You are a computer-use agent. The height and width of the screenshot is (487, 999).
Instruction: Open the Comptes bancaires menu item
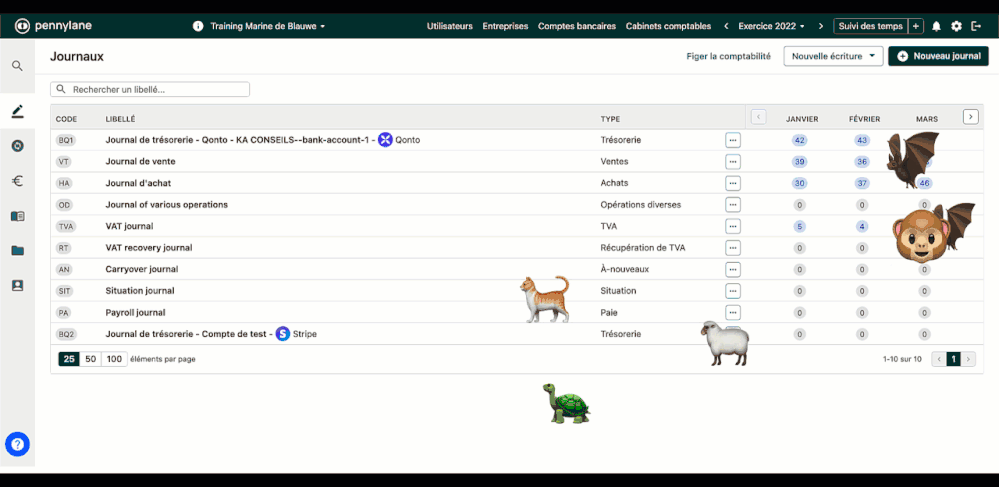[576, 26]
